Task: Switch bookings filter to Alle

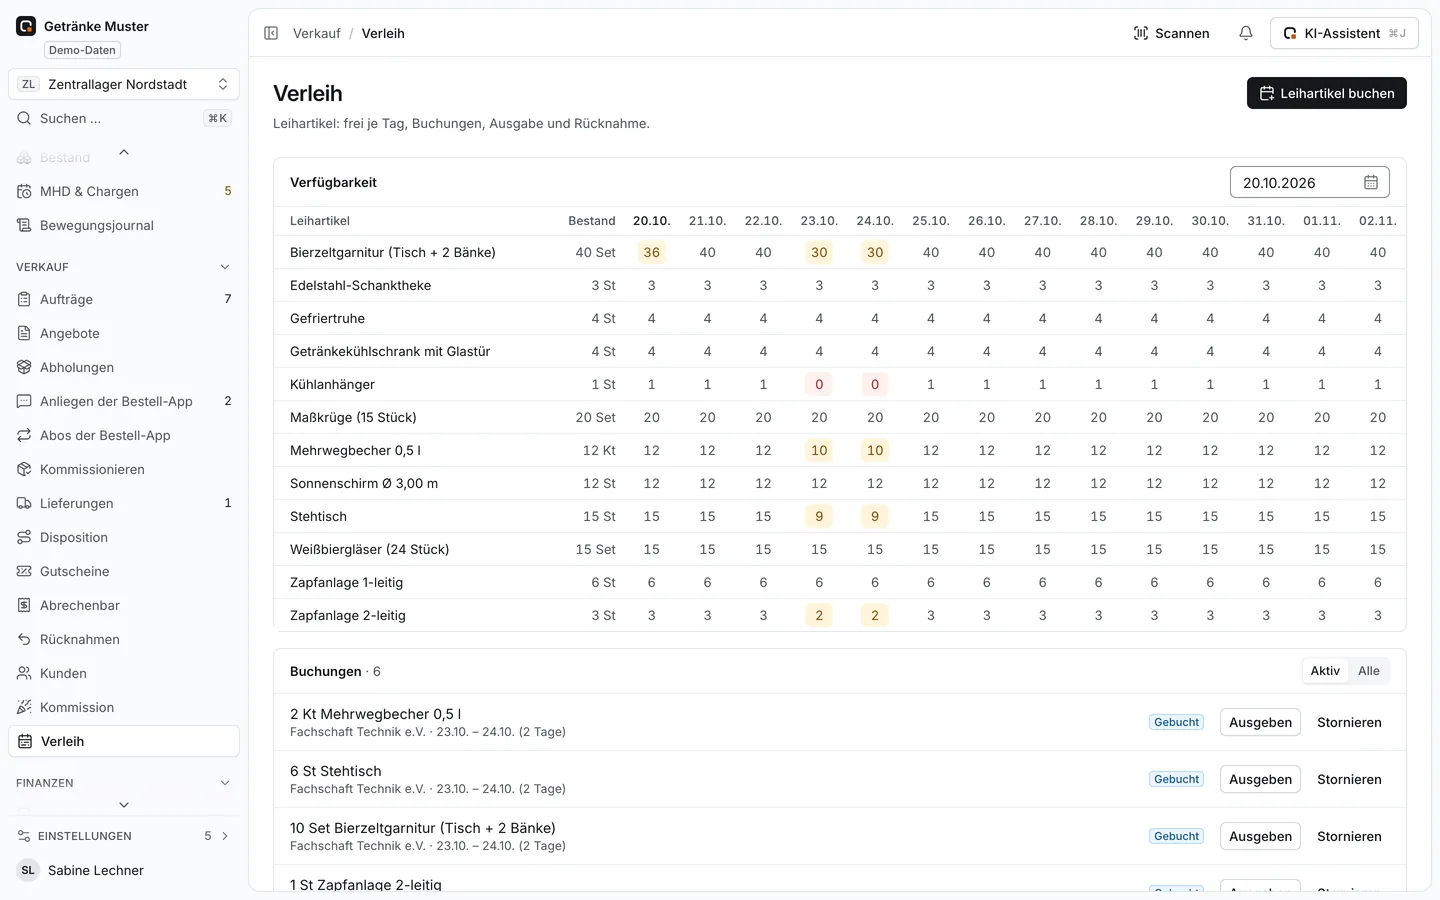Action: pos(1368,671)
